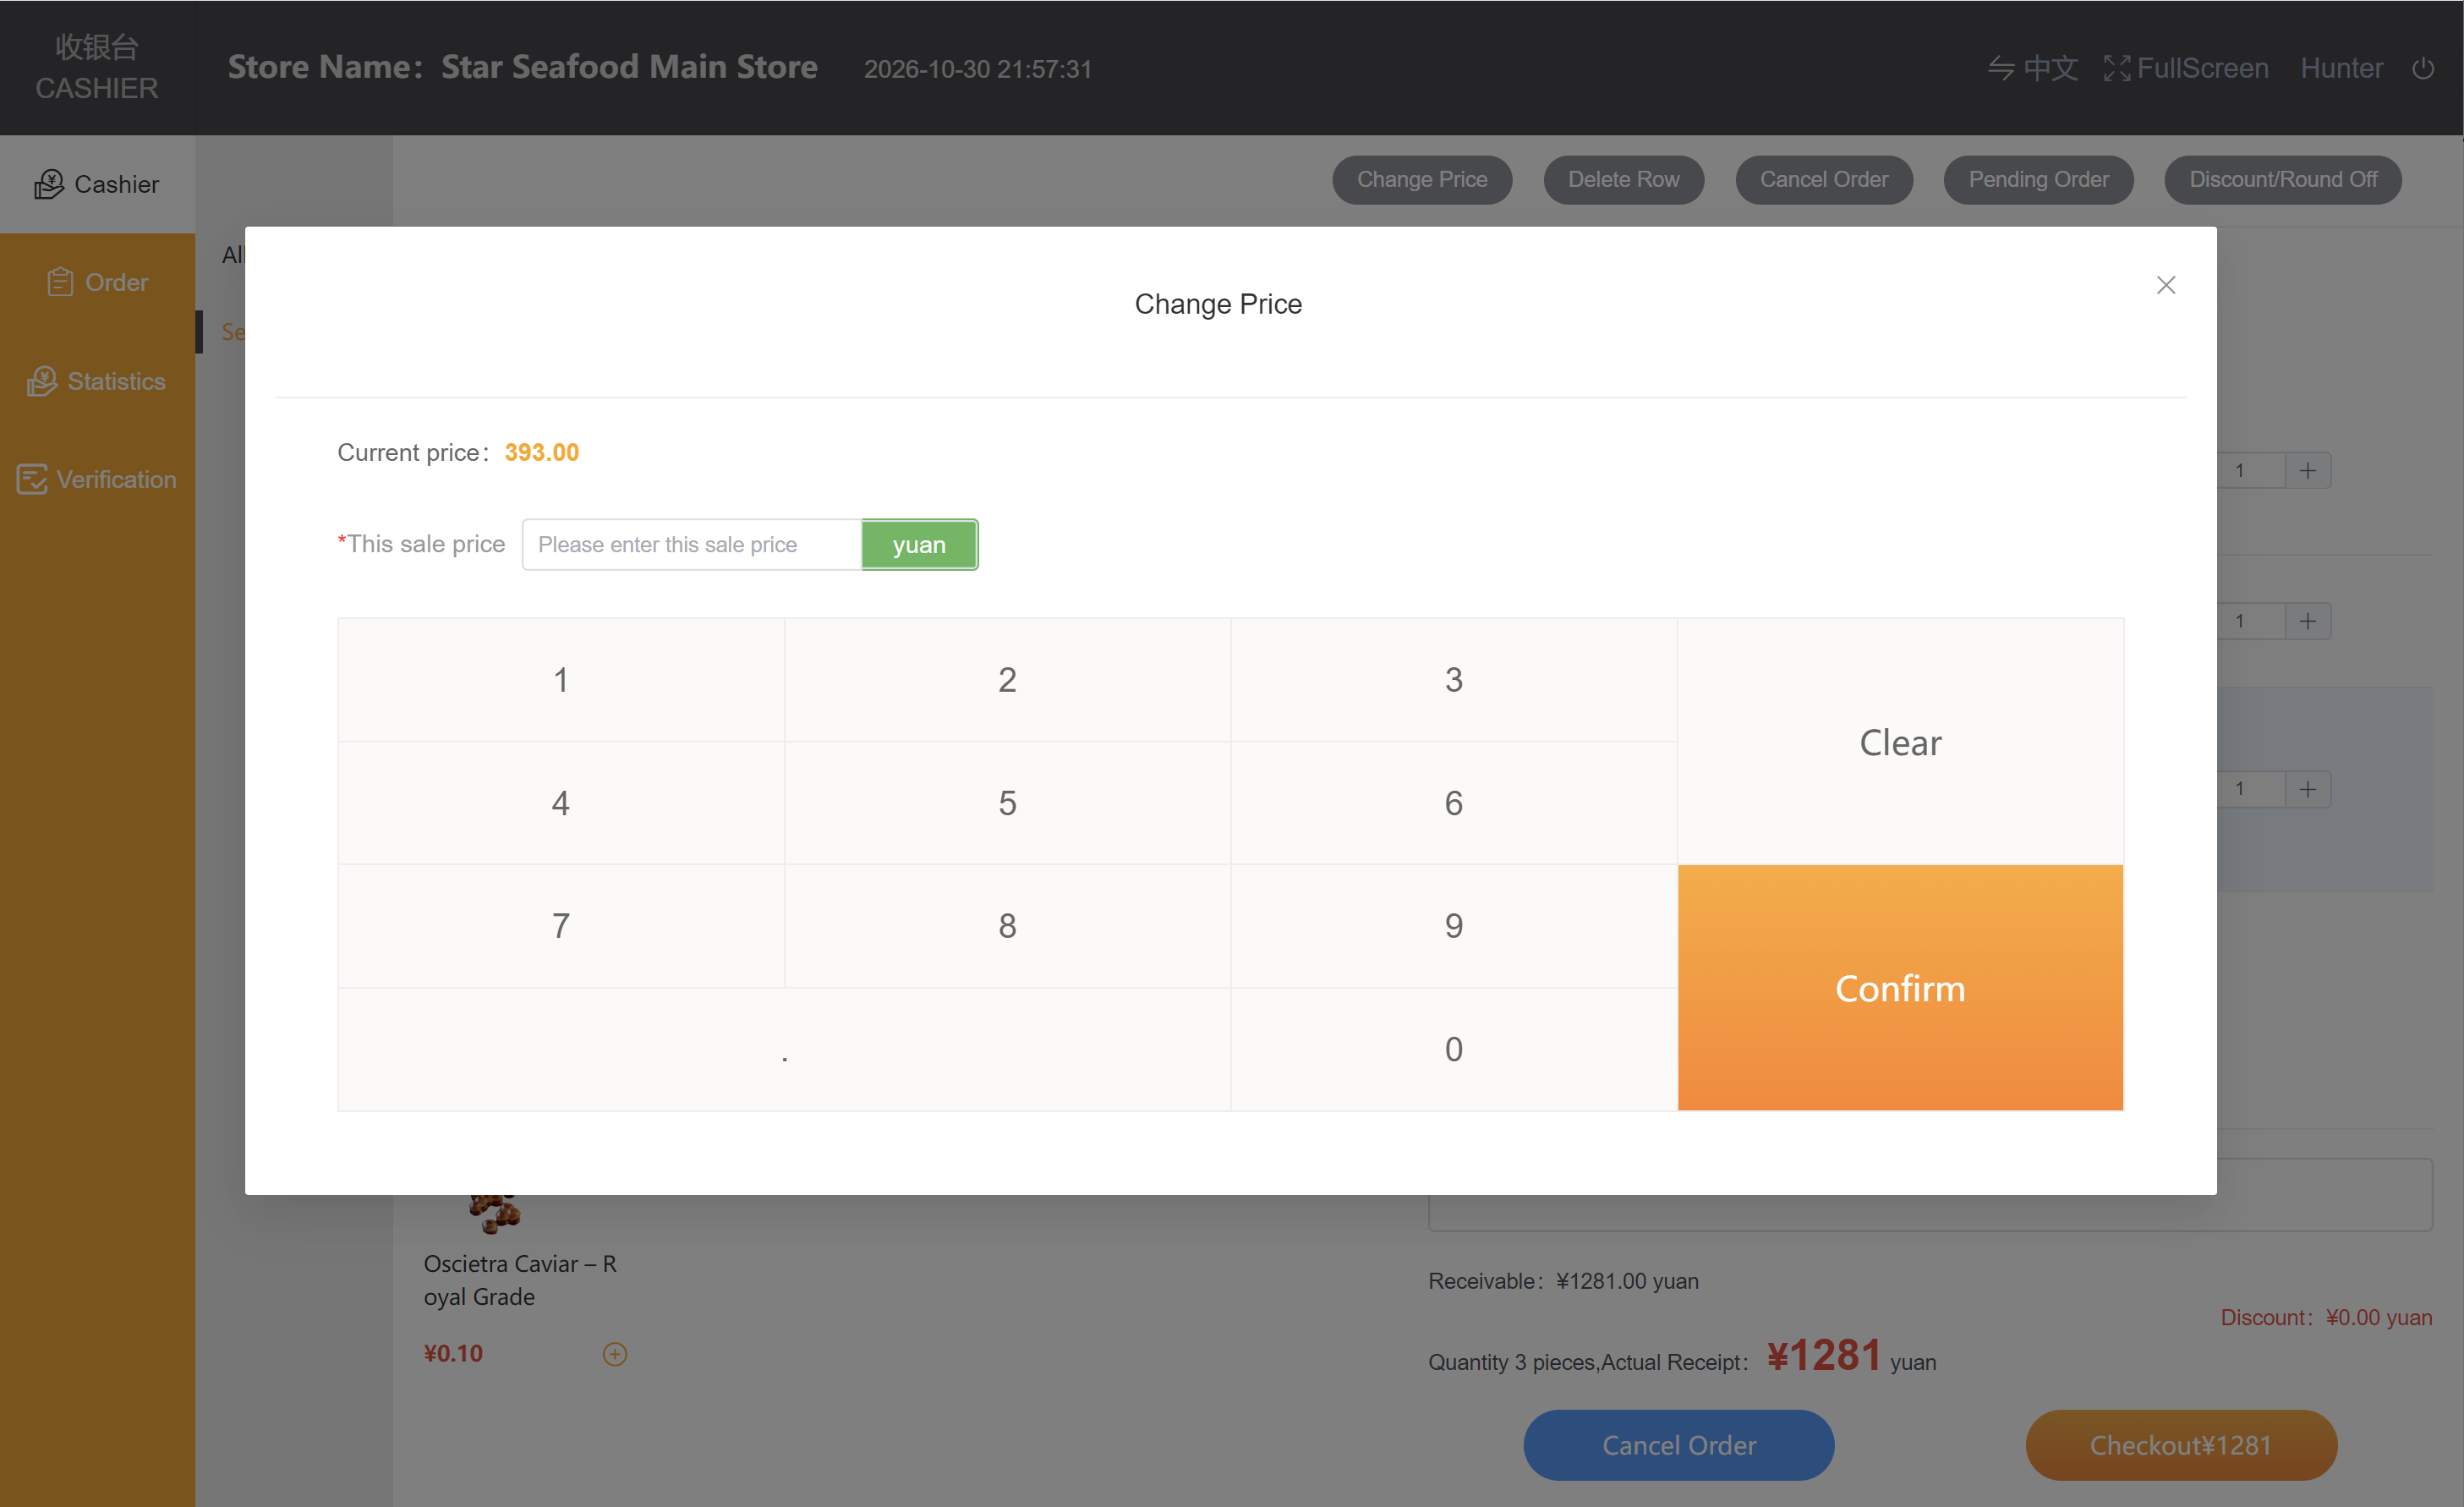Tap keypad digit 8
Viewport: 2464px width, 1507px height.
1007,926
